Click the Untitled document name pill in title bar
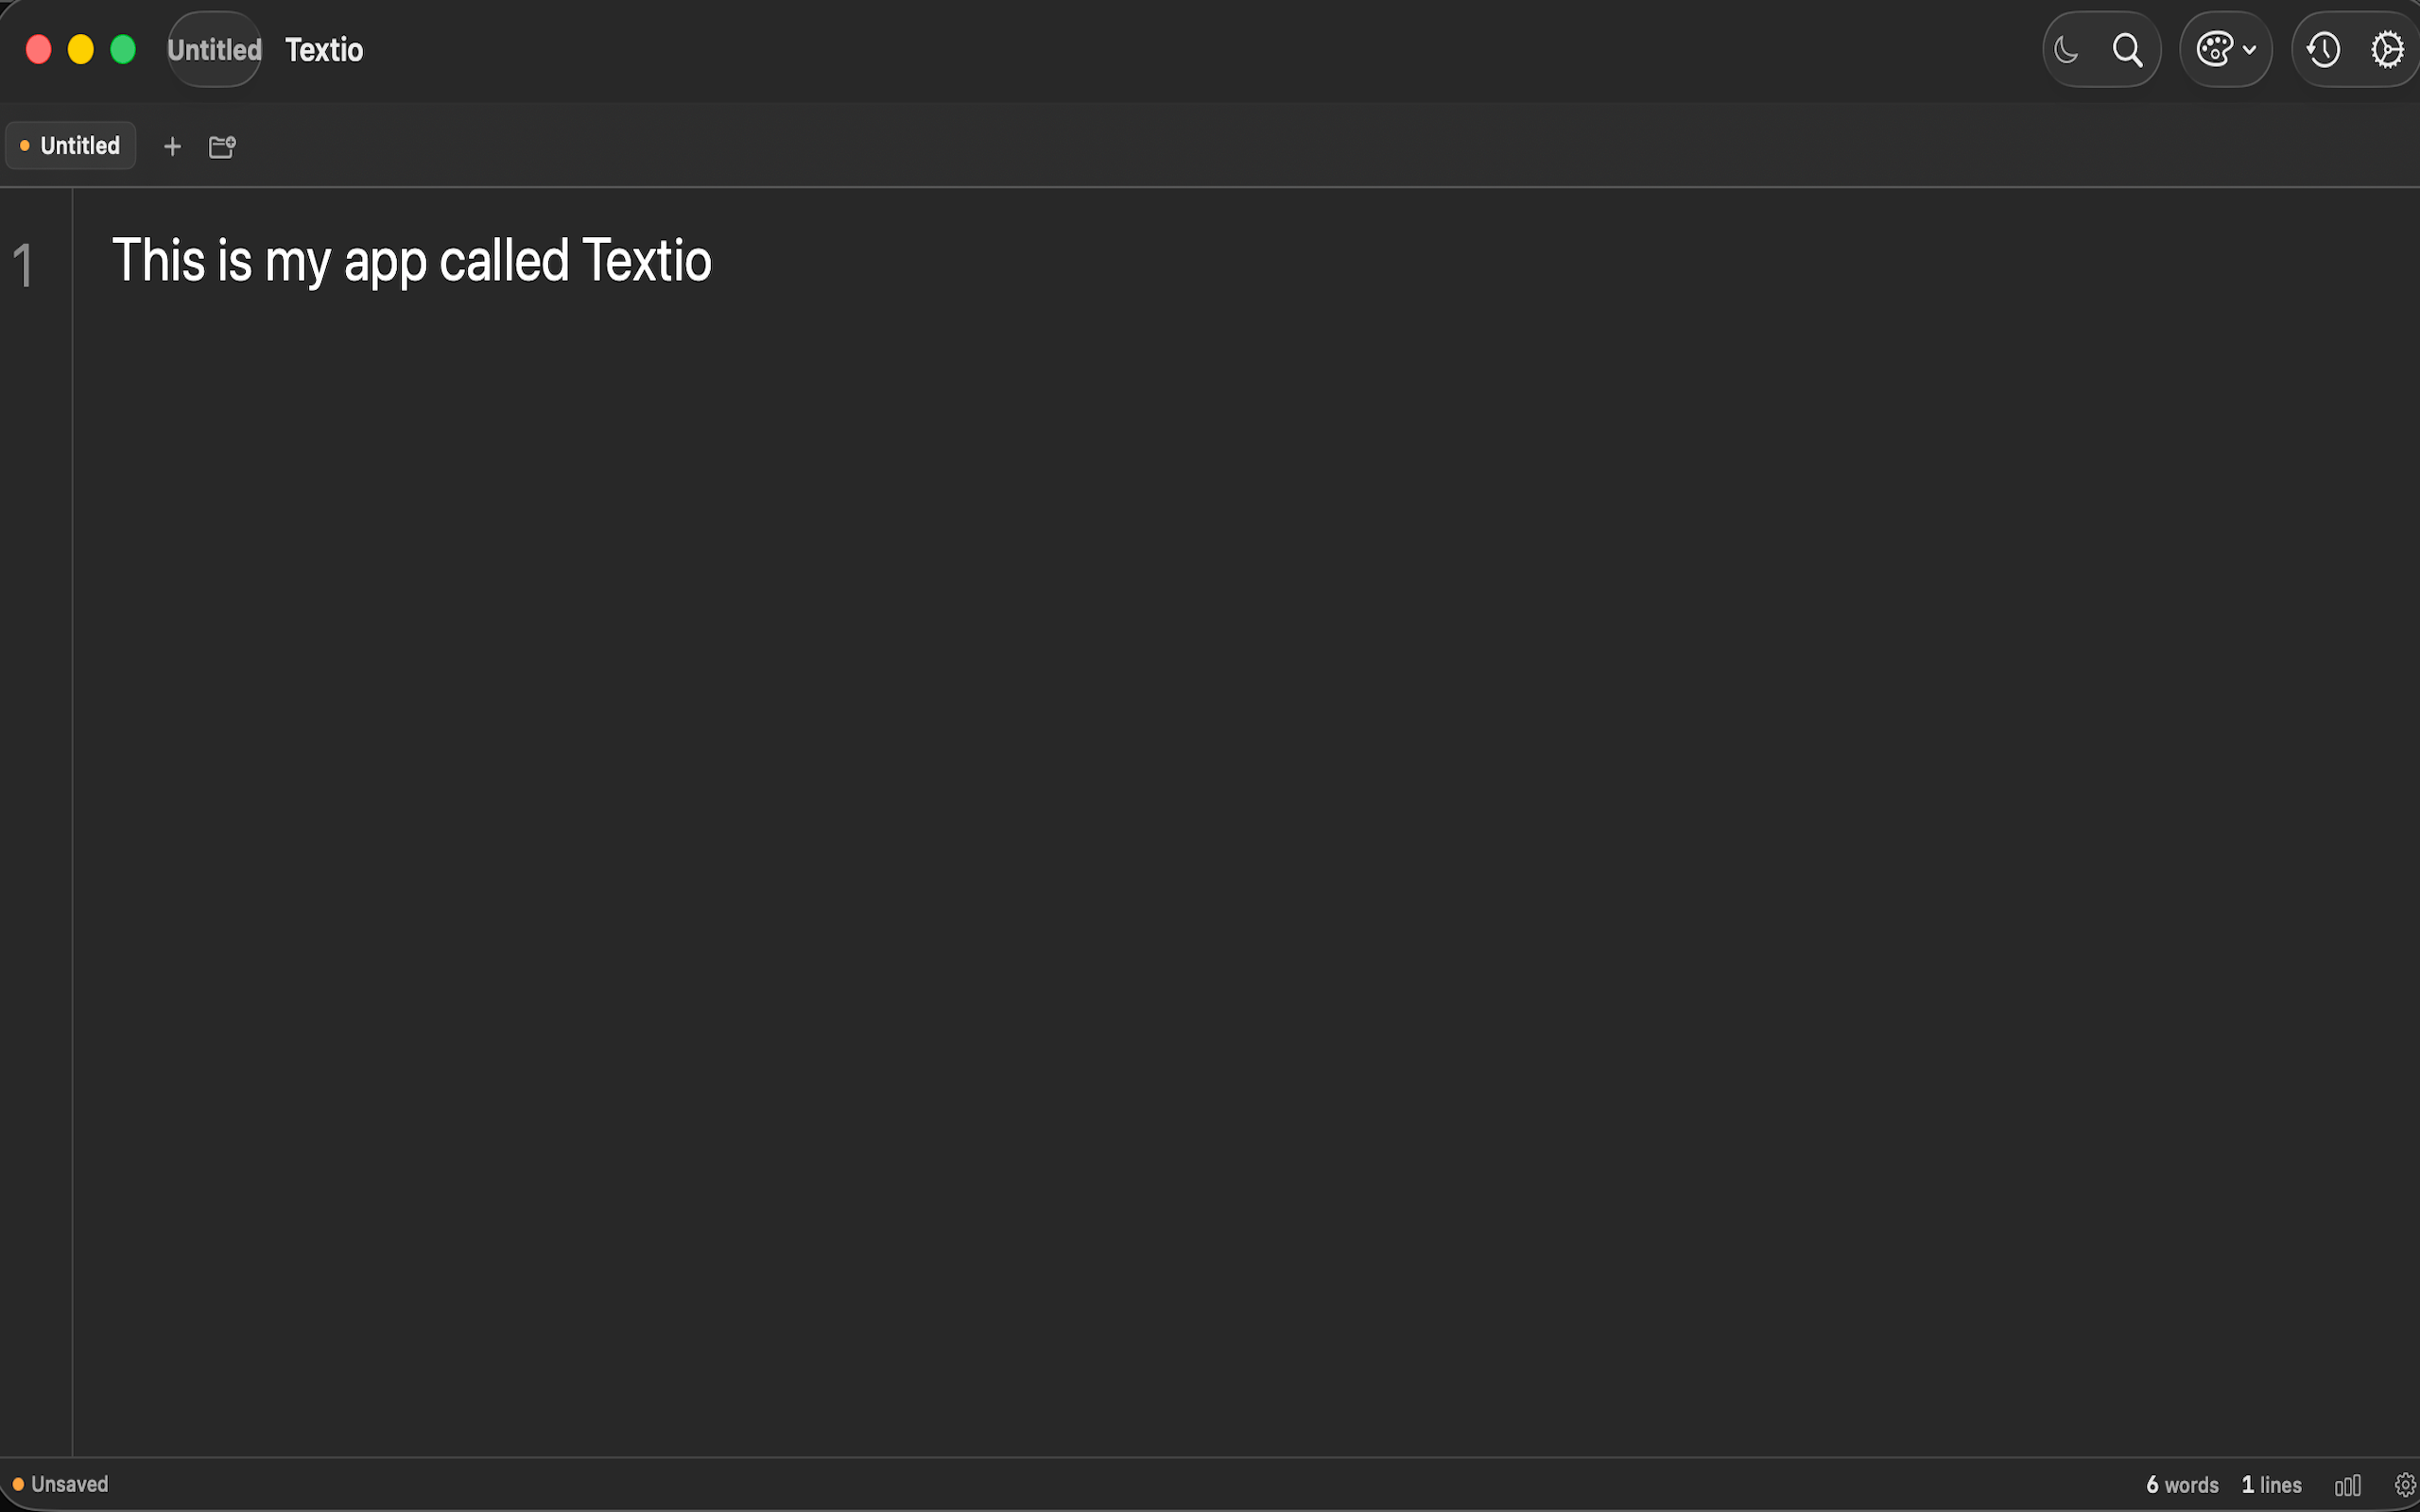This screenshot has height=1512, width=2420. pyautogui.click(x=214, y=49)
